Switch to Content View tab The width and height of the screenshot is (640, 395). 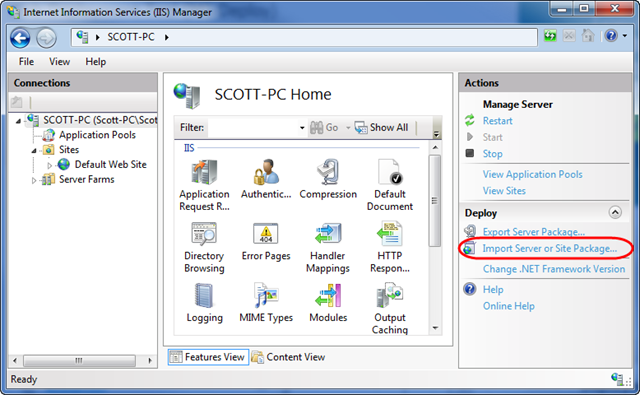pyautogui.click(x=288, y=357)
